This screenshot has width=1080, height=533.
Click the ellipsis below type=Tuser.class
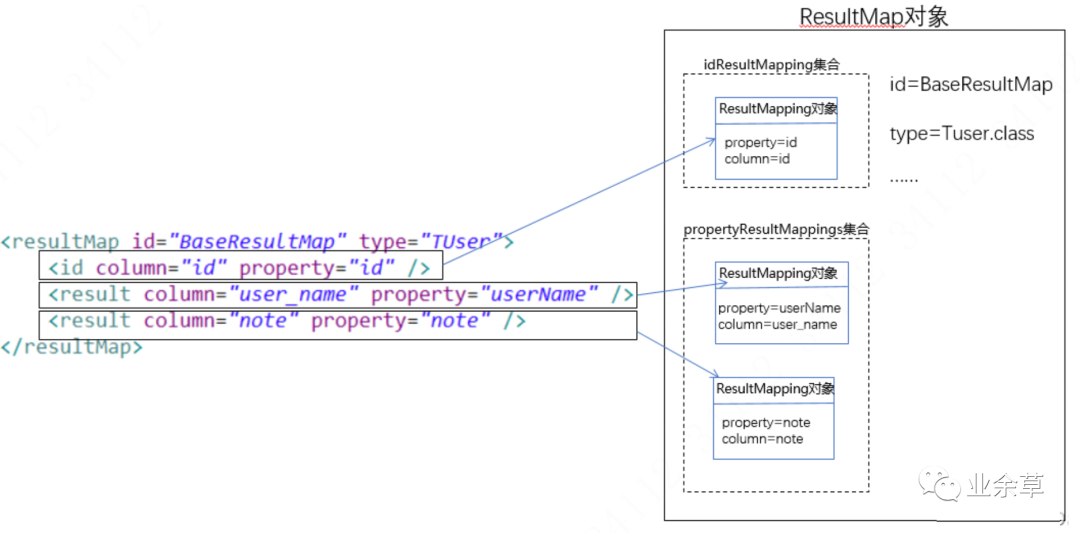click(x=904, y=177)
